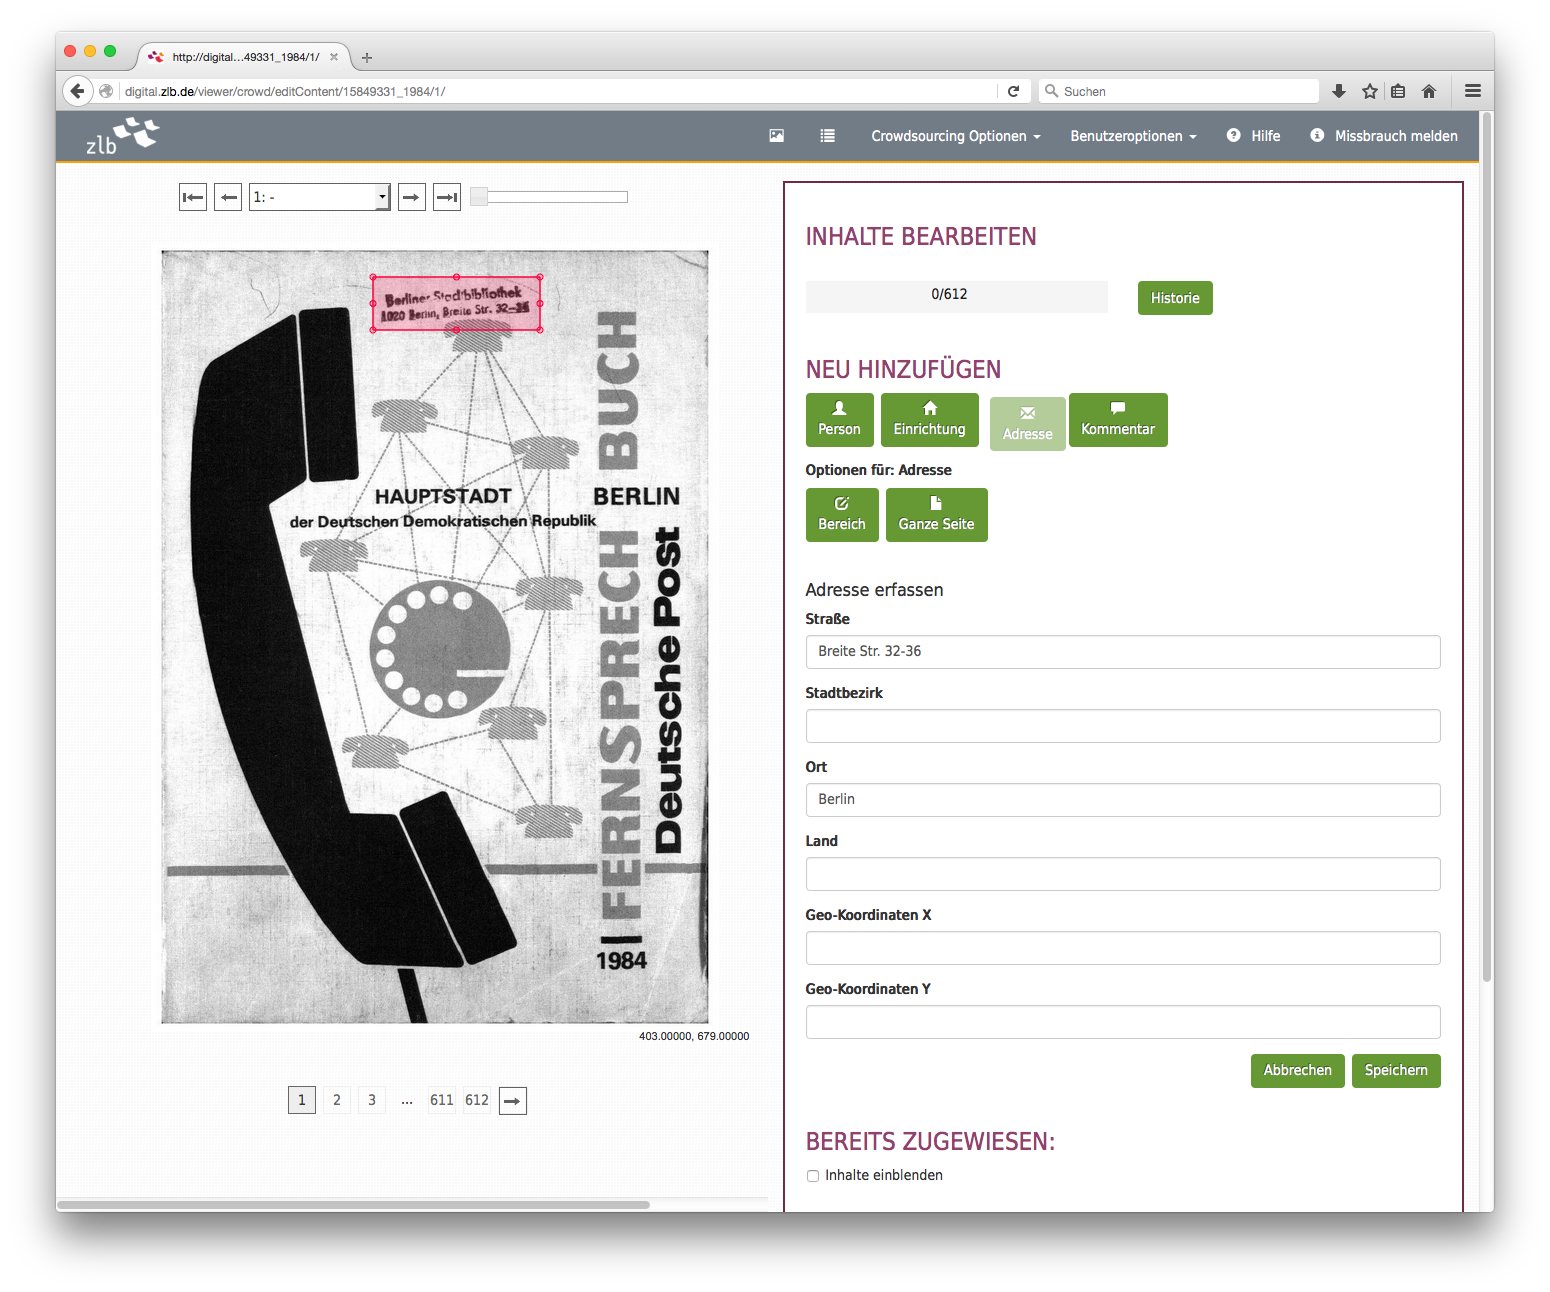The width and height of the screenshot is (1550, 1292).
Task: Click the site identity globe icon
Action: point(106,91)
